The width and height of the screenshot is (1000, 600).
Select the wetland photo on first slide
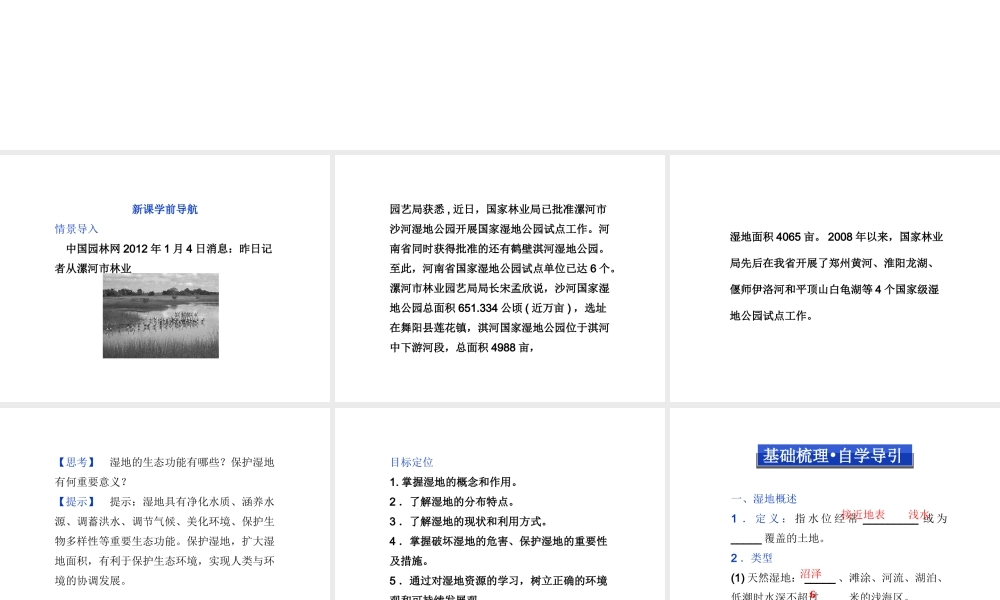click(x=160, y=315)
